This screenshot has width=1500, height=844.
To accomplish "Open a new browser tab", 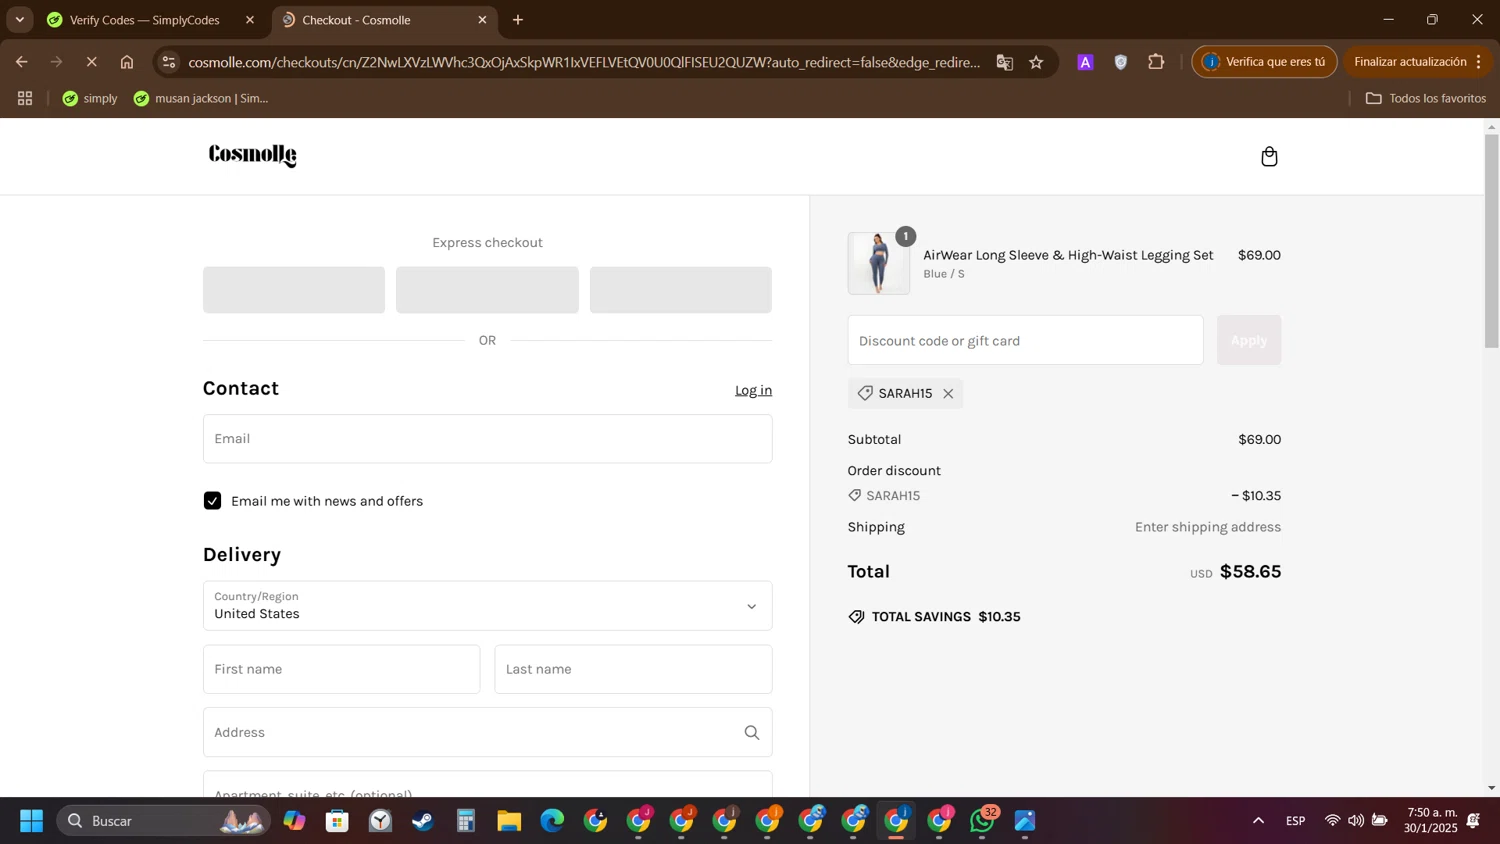I will pos(518,20).
